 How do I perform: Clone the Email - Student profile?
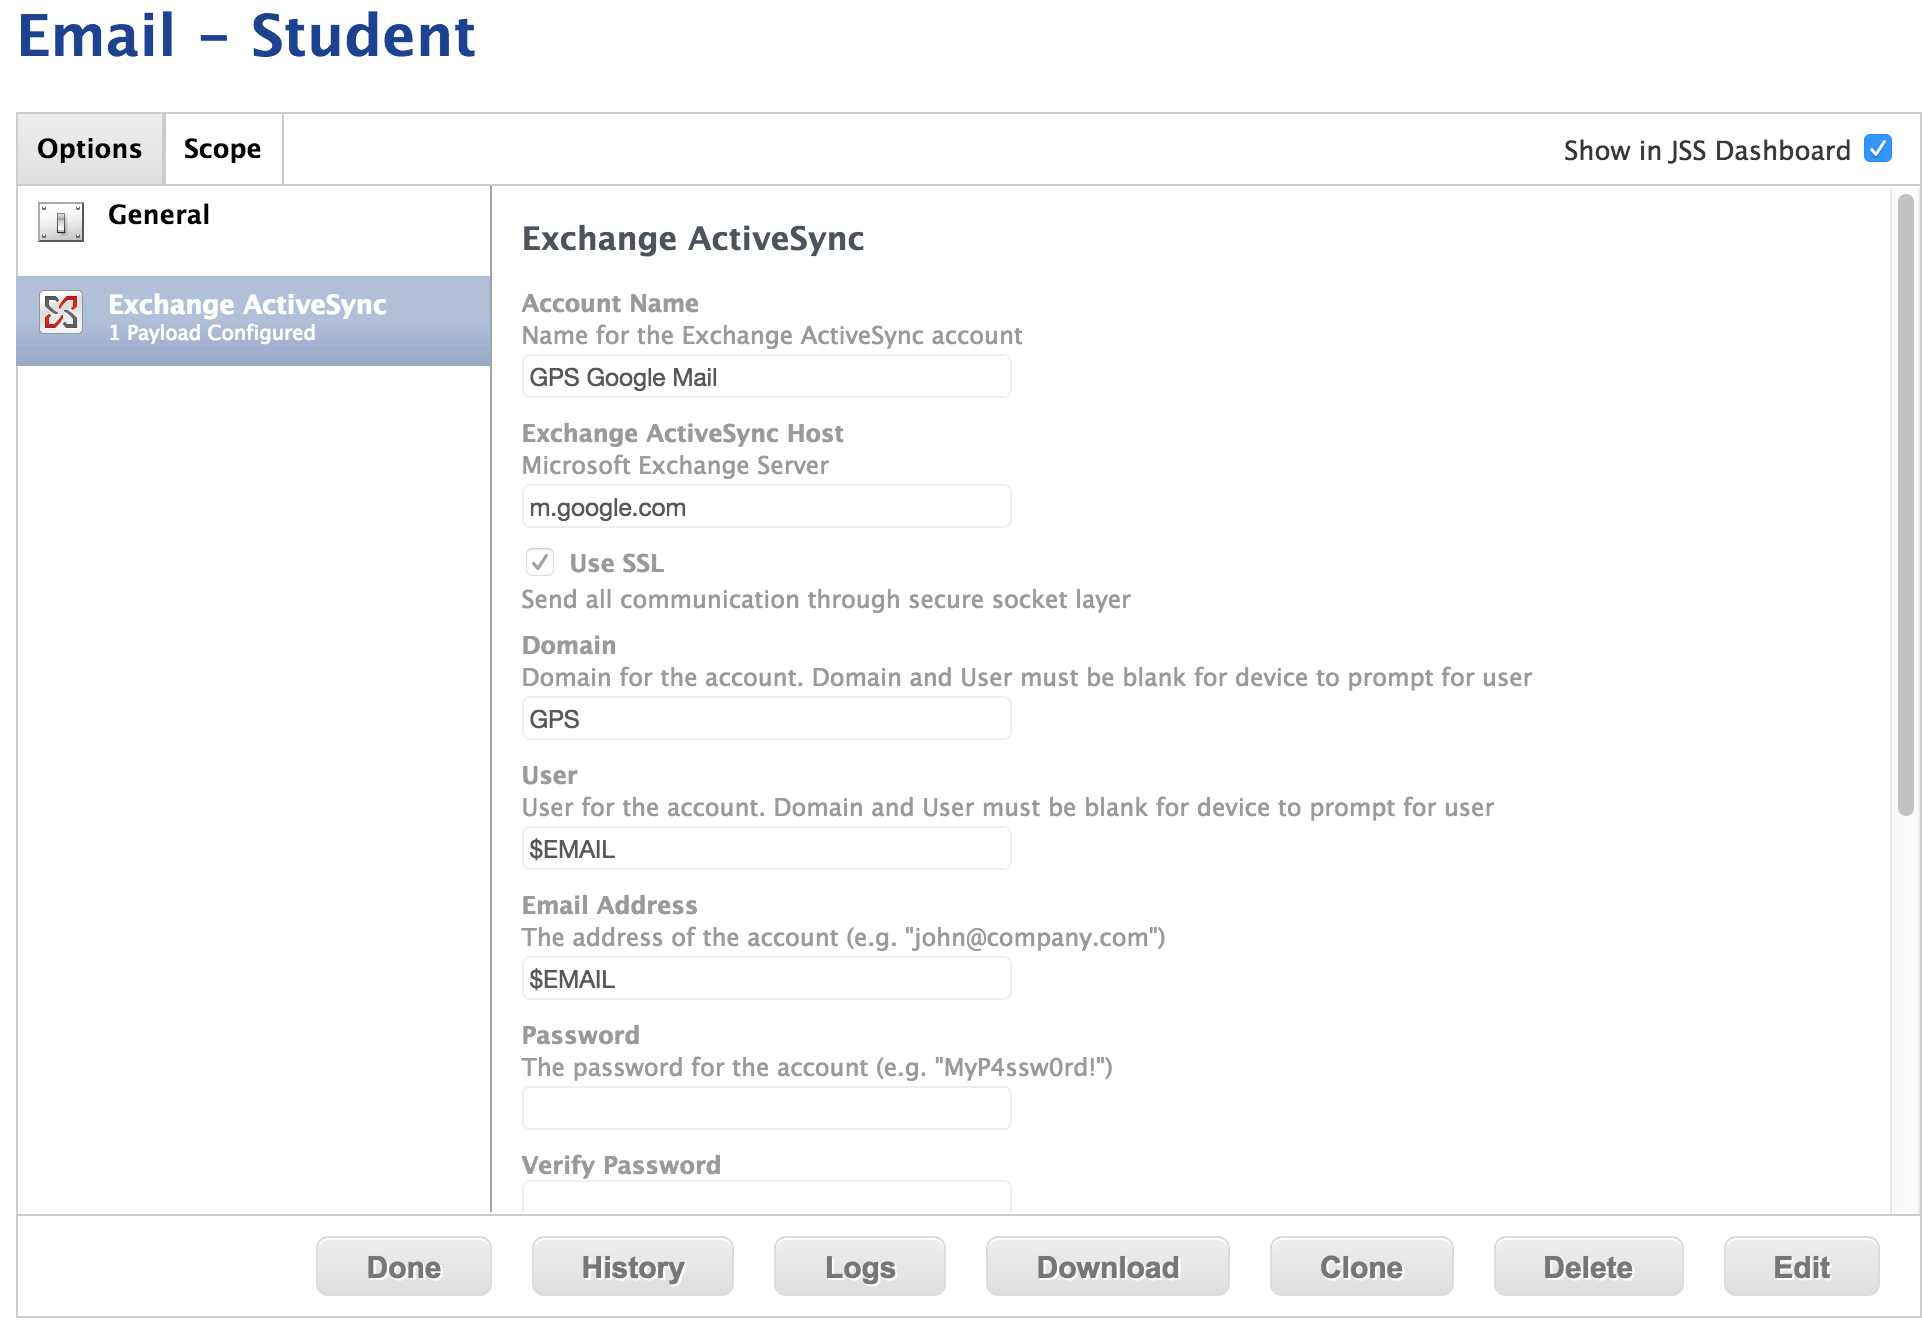click(1362, 1267)
